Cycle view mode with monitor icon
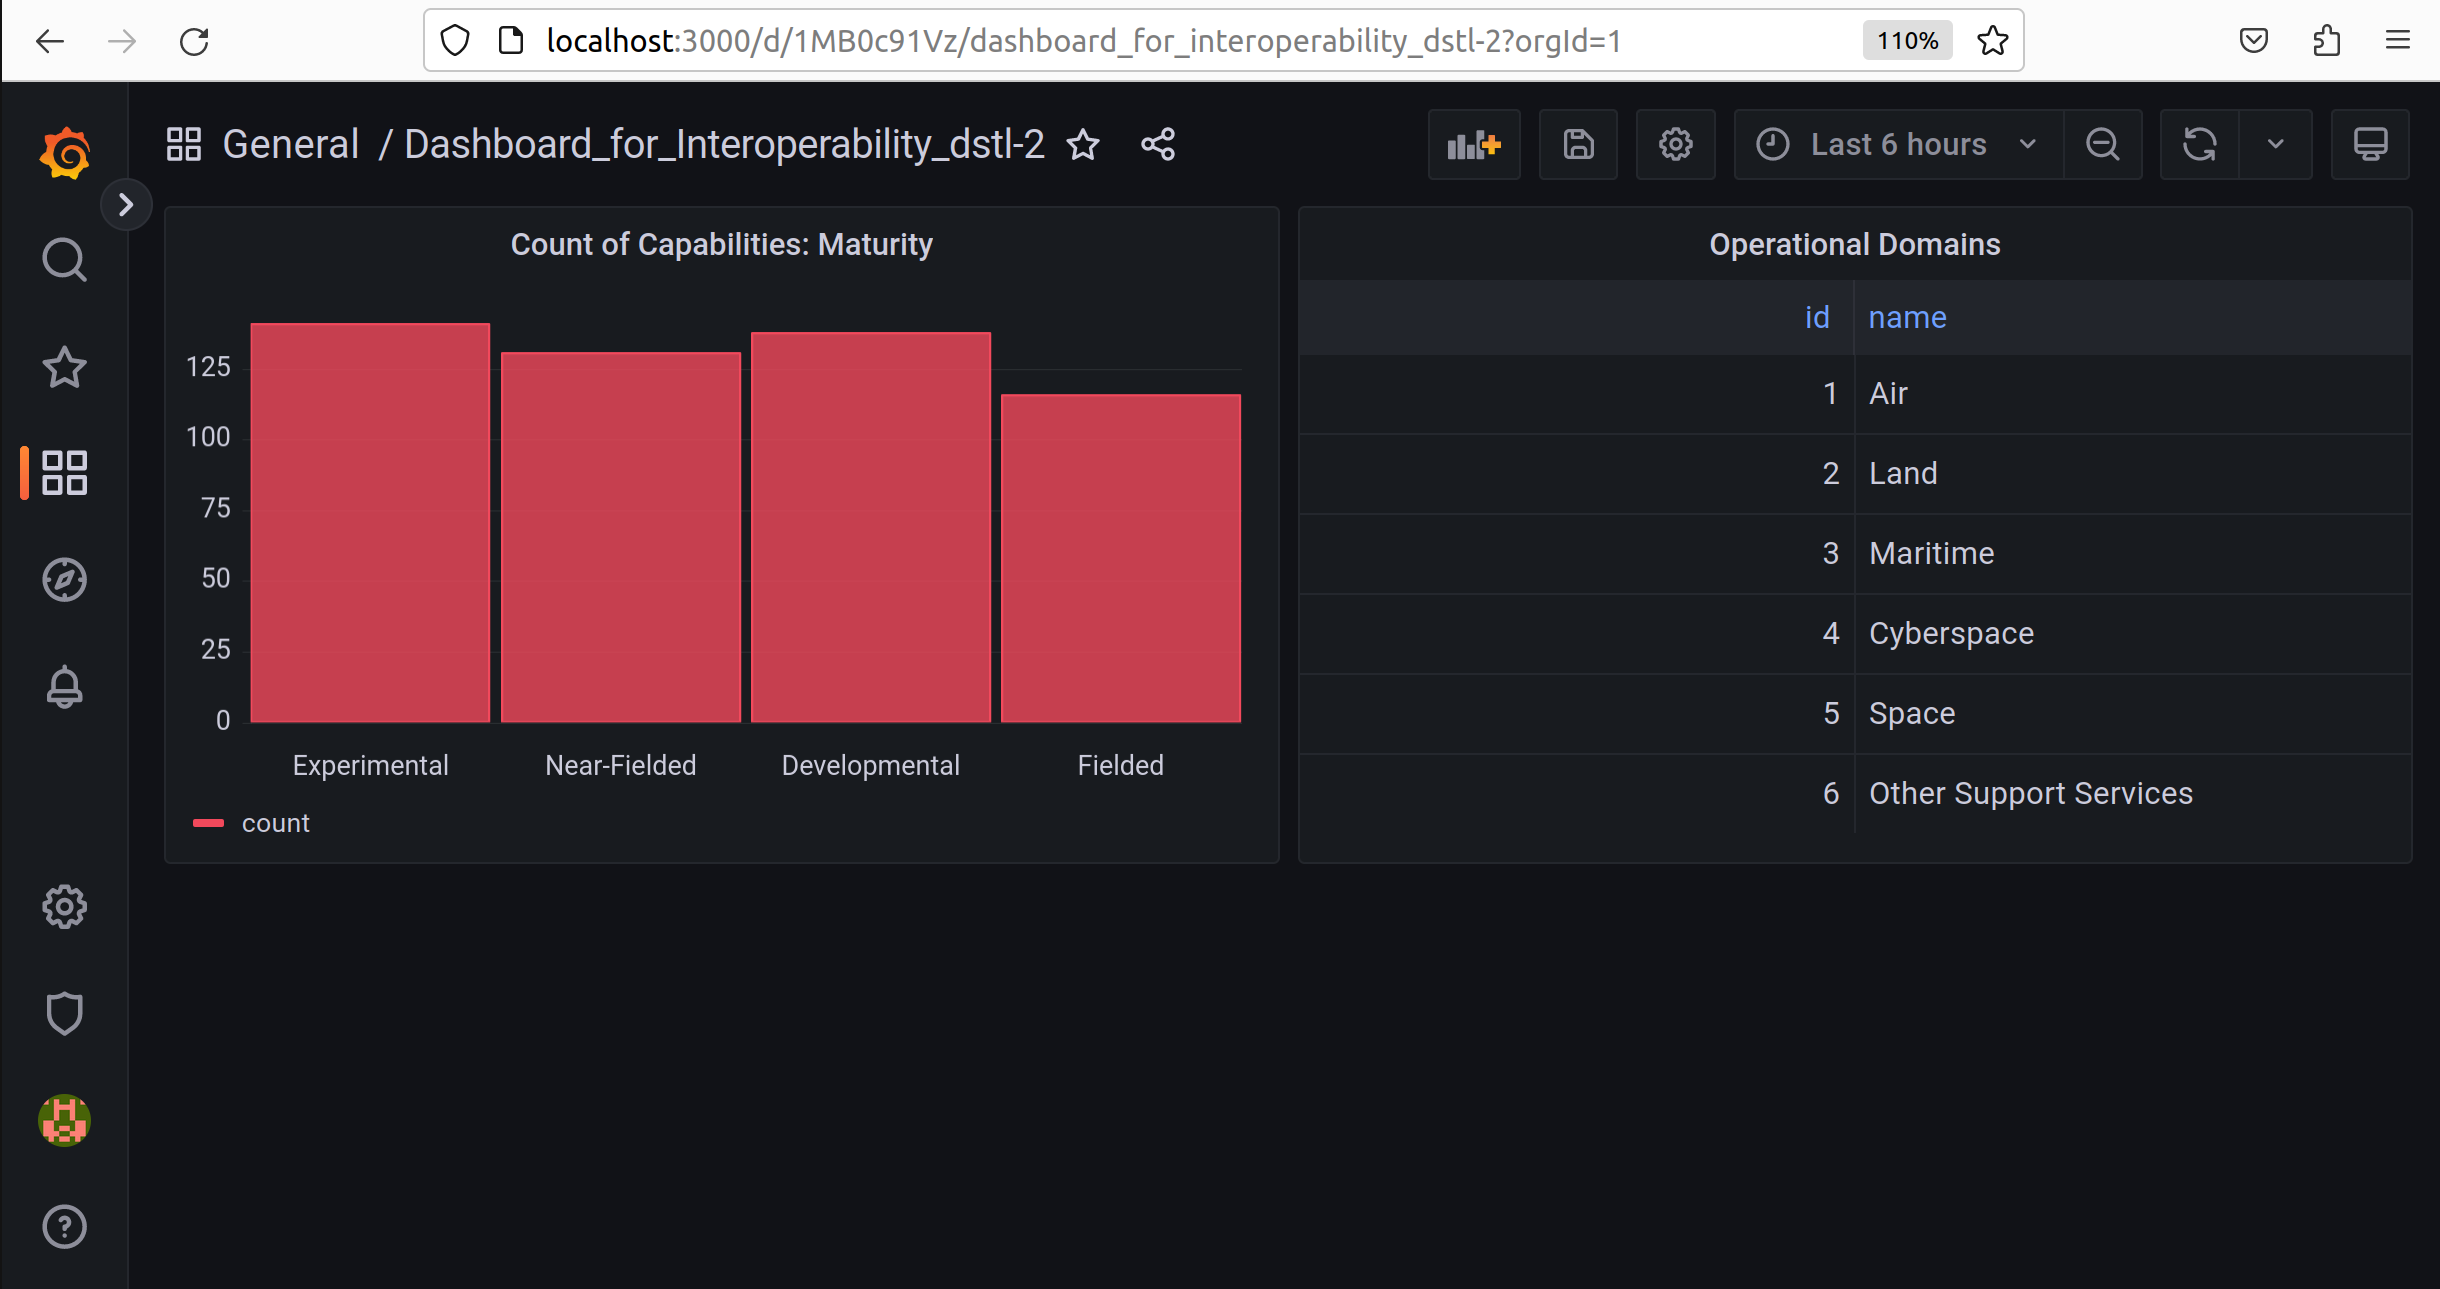The image size is (2440, 1289). pos(2370,145)
